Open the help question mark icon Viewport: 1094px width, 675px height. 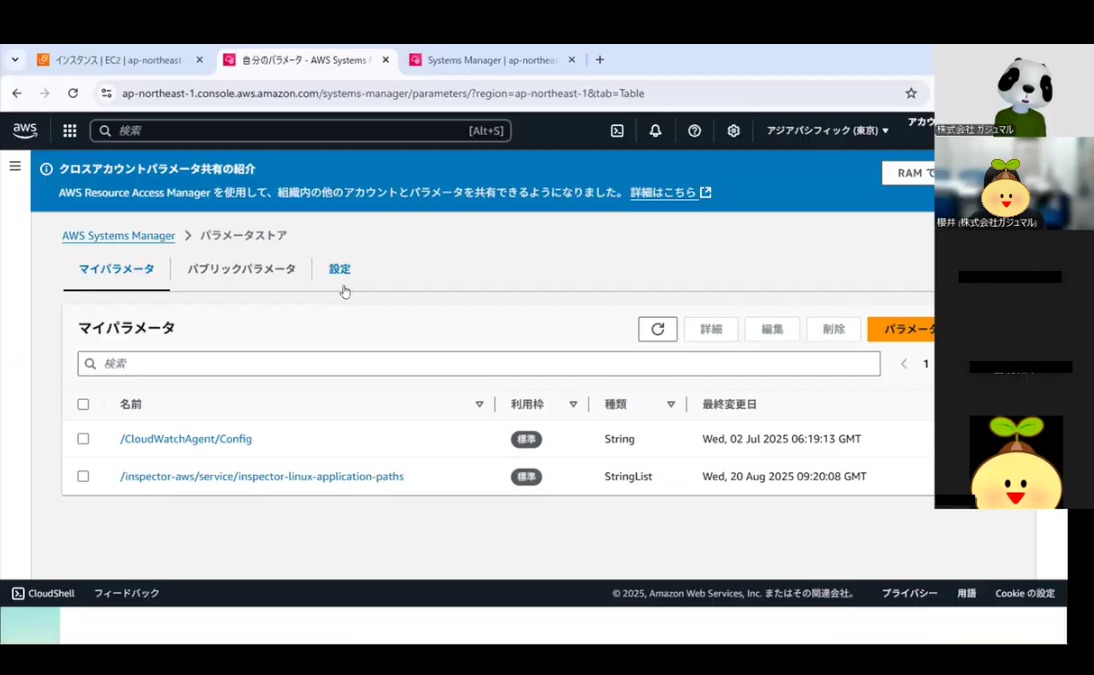[694, 131]
